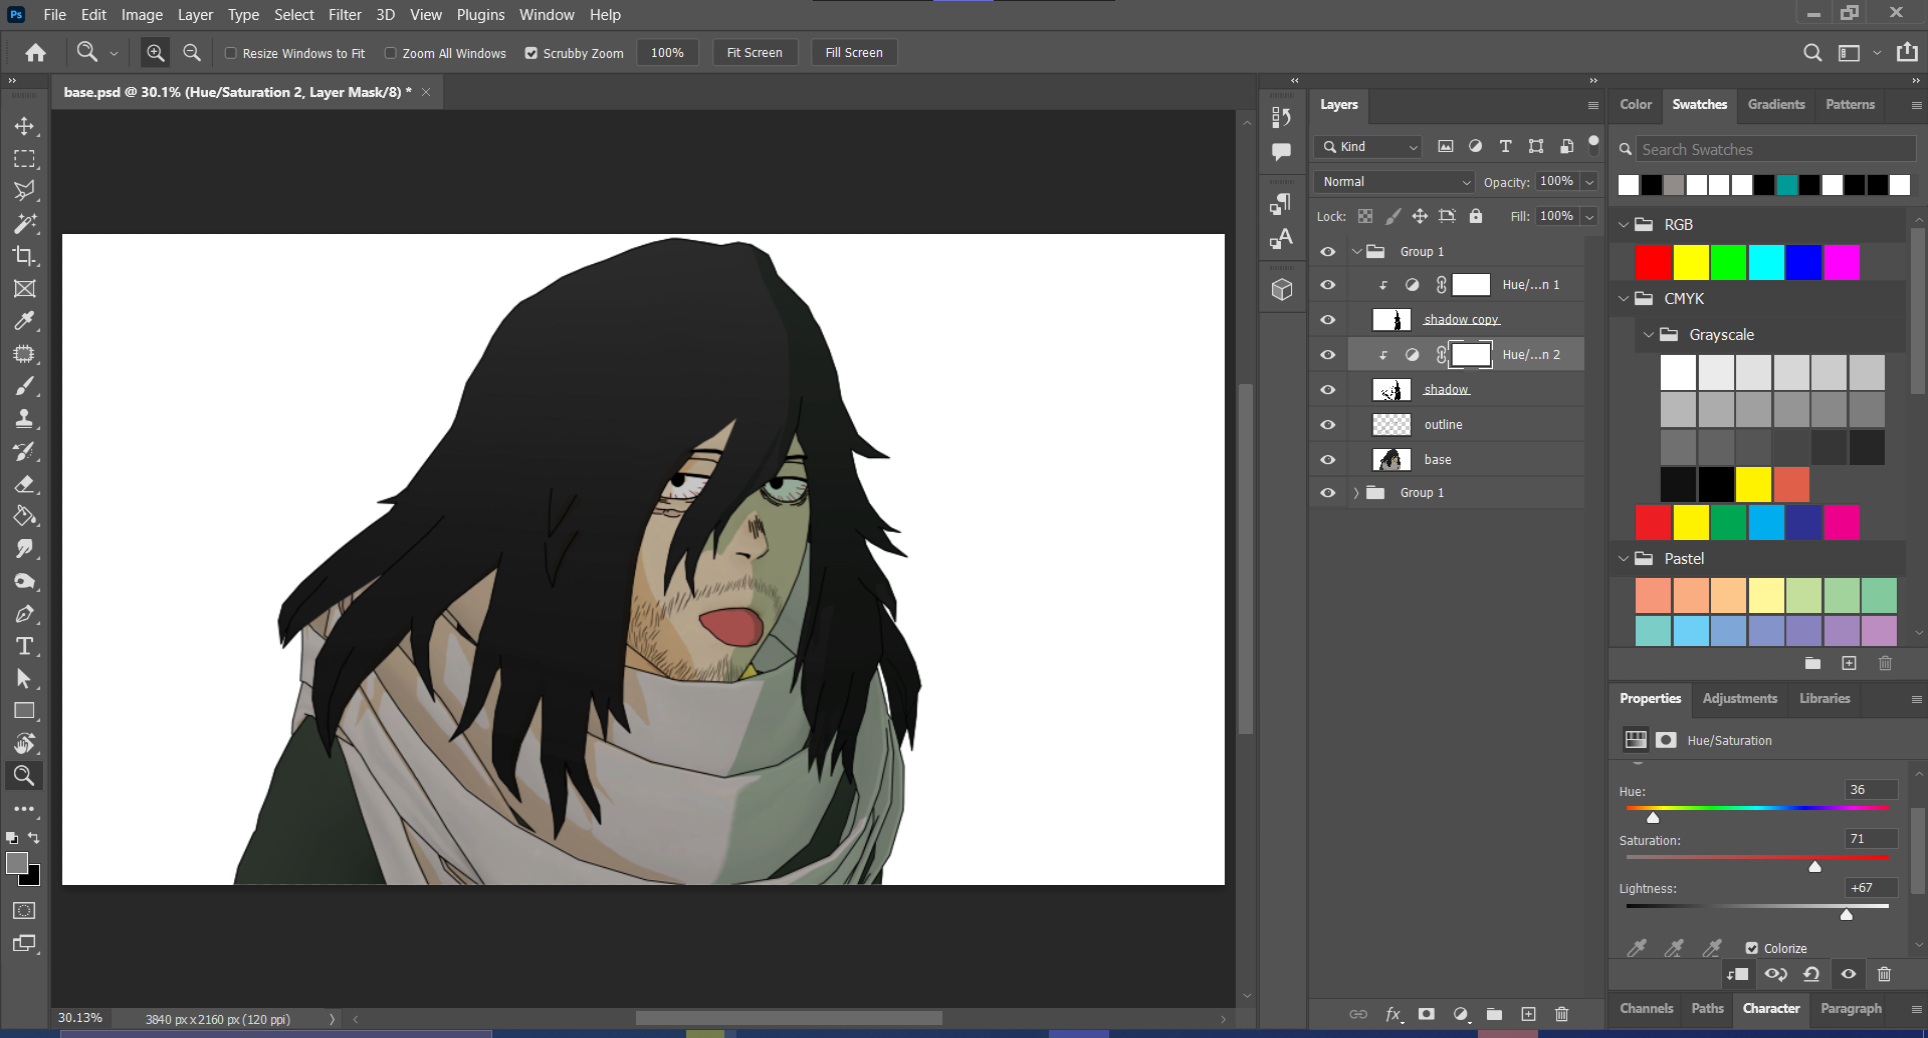Select the Eyedropper tool
Image resolution: width=1928 pixels, height=1038 pixels.
click(x=24, y=321)
